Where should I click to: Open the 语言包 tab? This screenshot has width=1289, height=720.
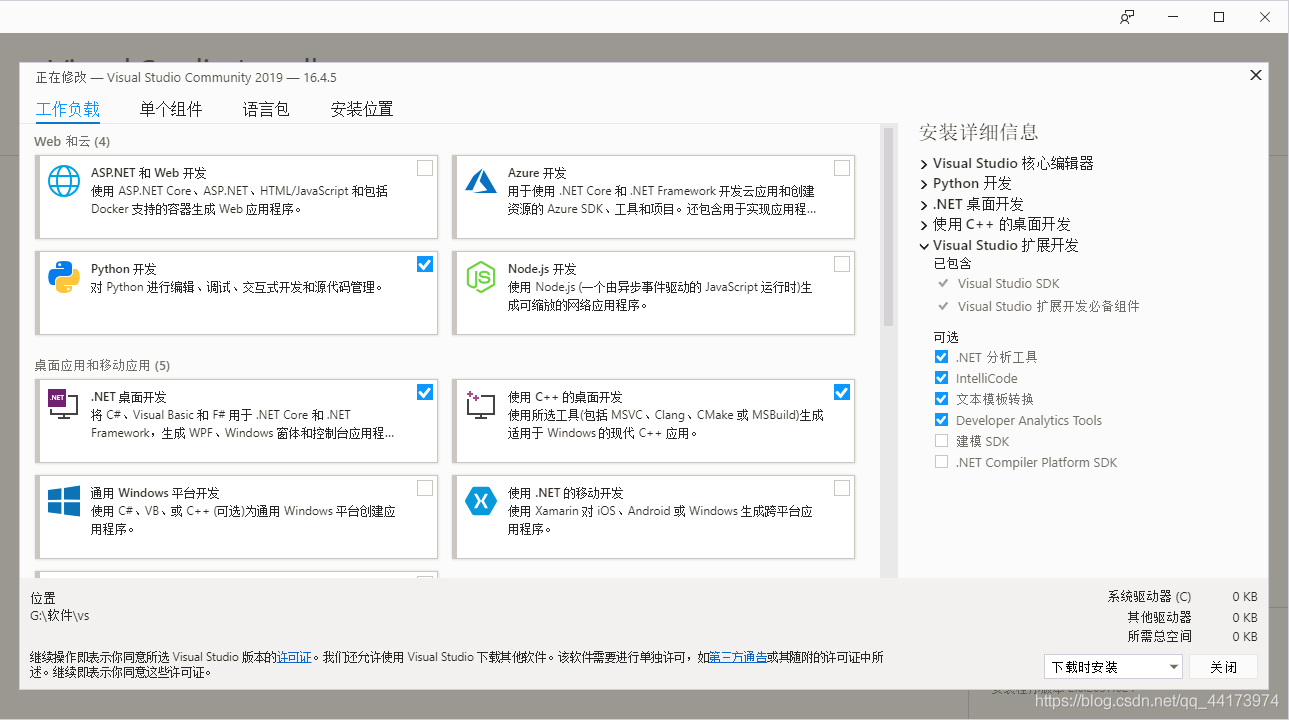pos(265,109)
